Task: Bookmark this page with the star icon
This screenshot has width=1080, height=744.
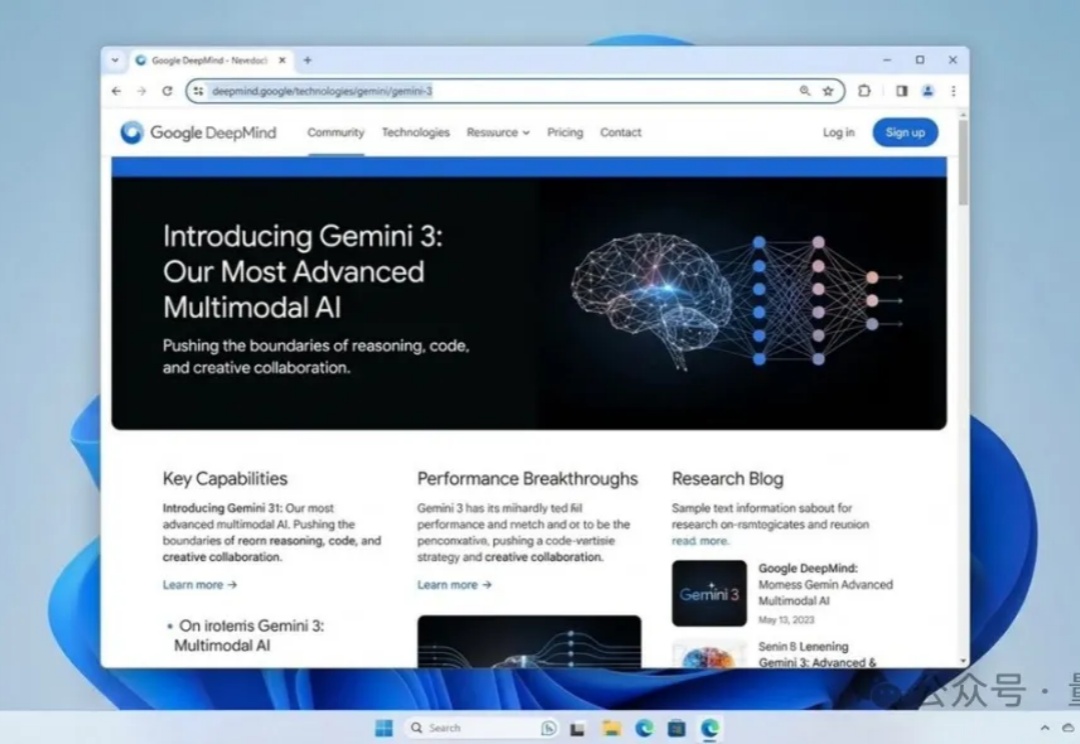Action: 828,91
